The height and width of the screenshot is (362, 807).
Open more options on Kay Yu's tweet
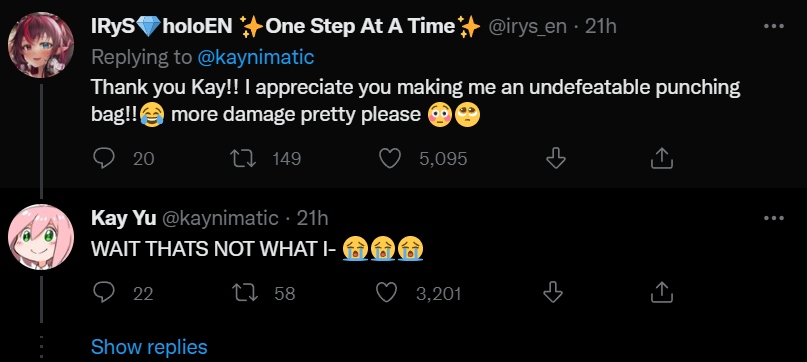pos(774,218)
